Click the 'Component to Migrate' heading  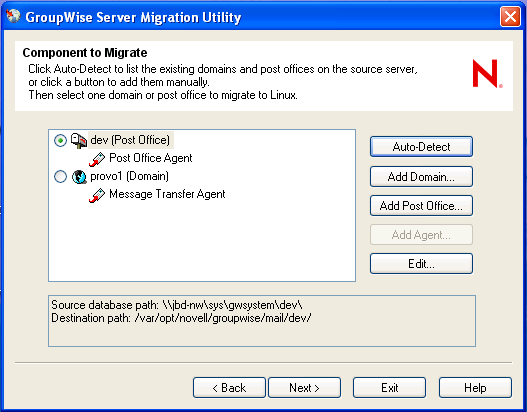(85, 53)
